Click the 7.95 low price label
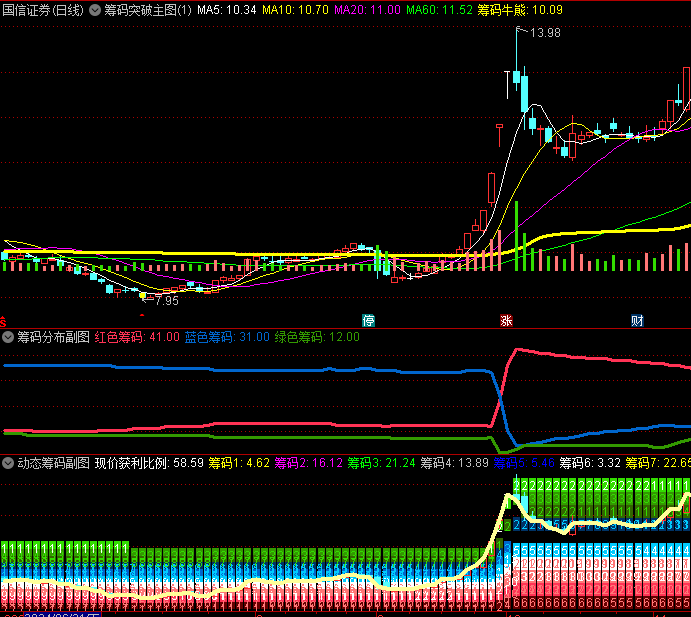This screenshot has height=617, width=691. pyautogui.click(x=167, y=301)
